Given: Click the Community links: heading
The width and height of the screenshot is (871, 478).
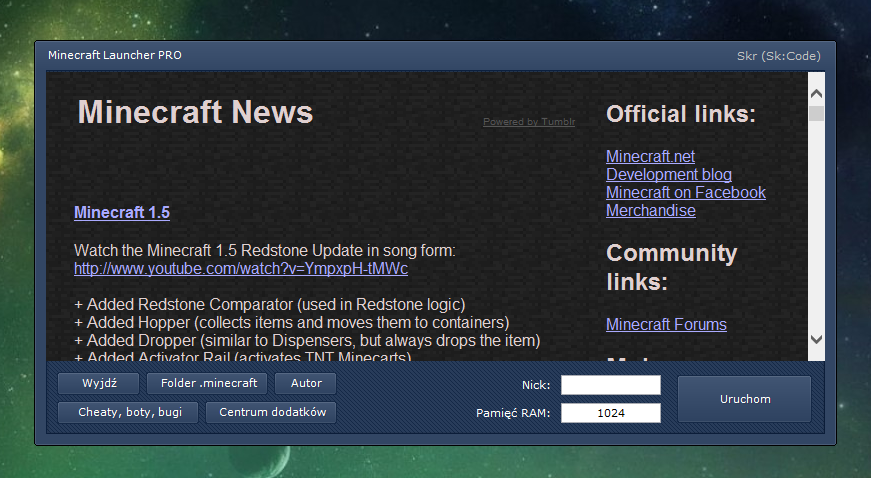Looking at the screenshot, I should (672, 268).
